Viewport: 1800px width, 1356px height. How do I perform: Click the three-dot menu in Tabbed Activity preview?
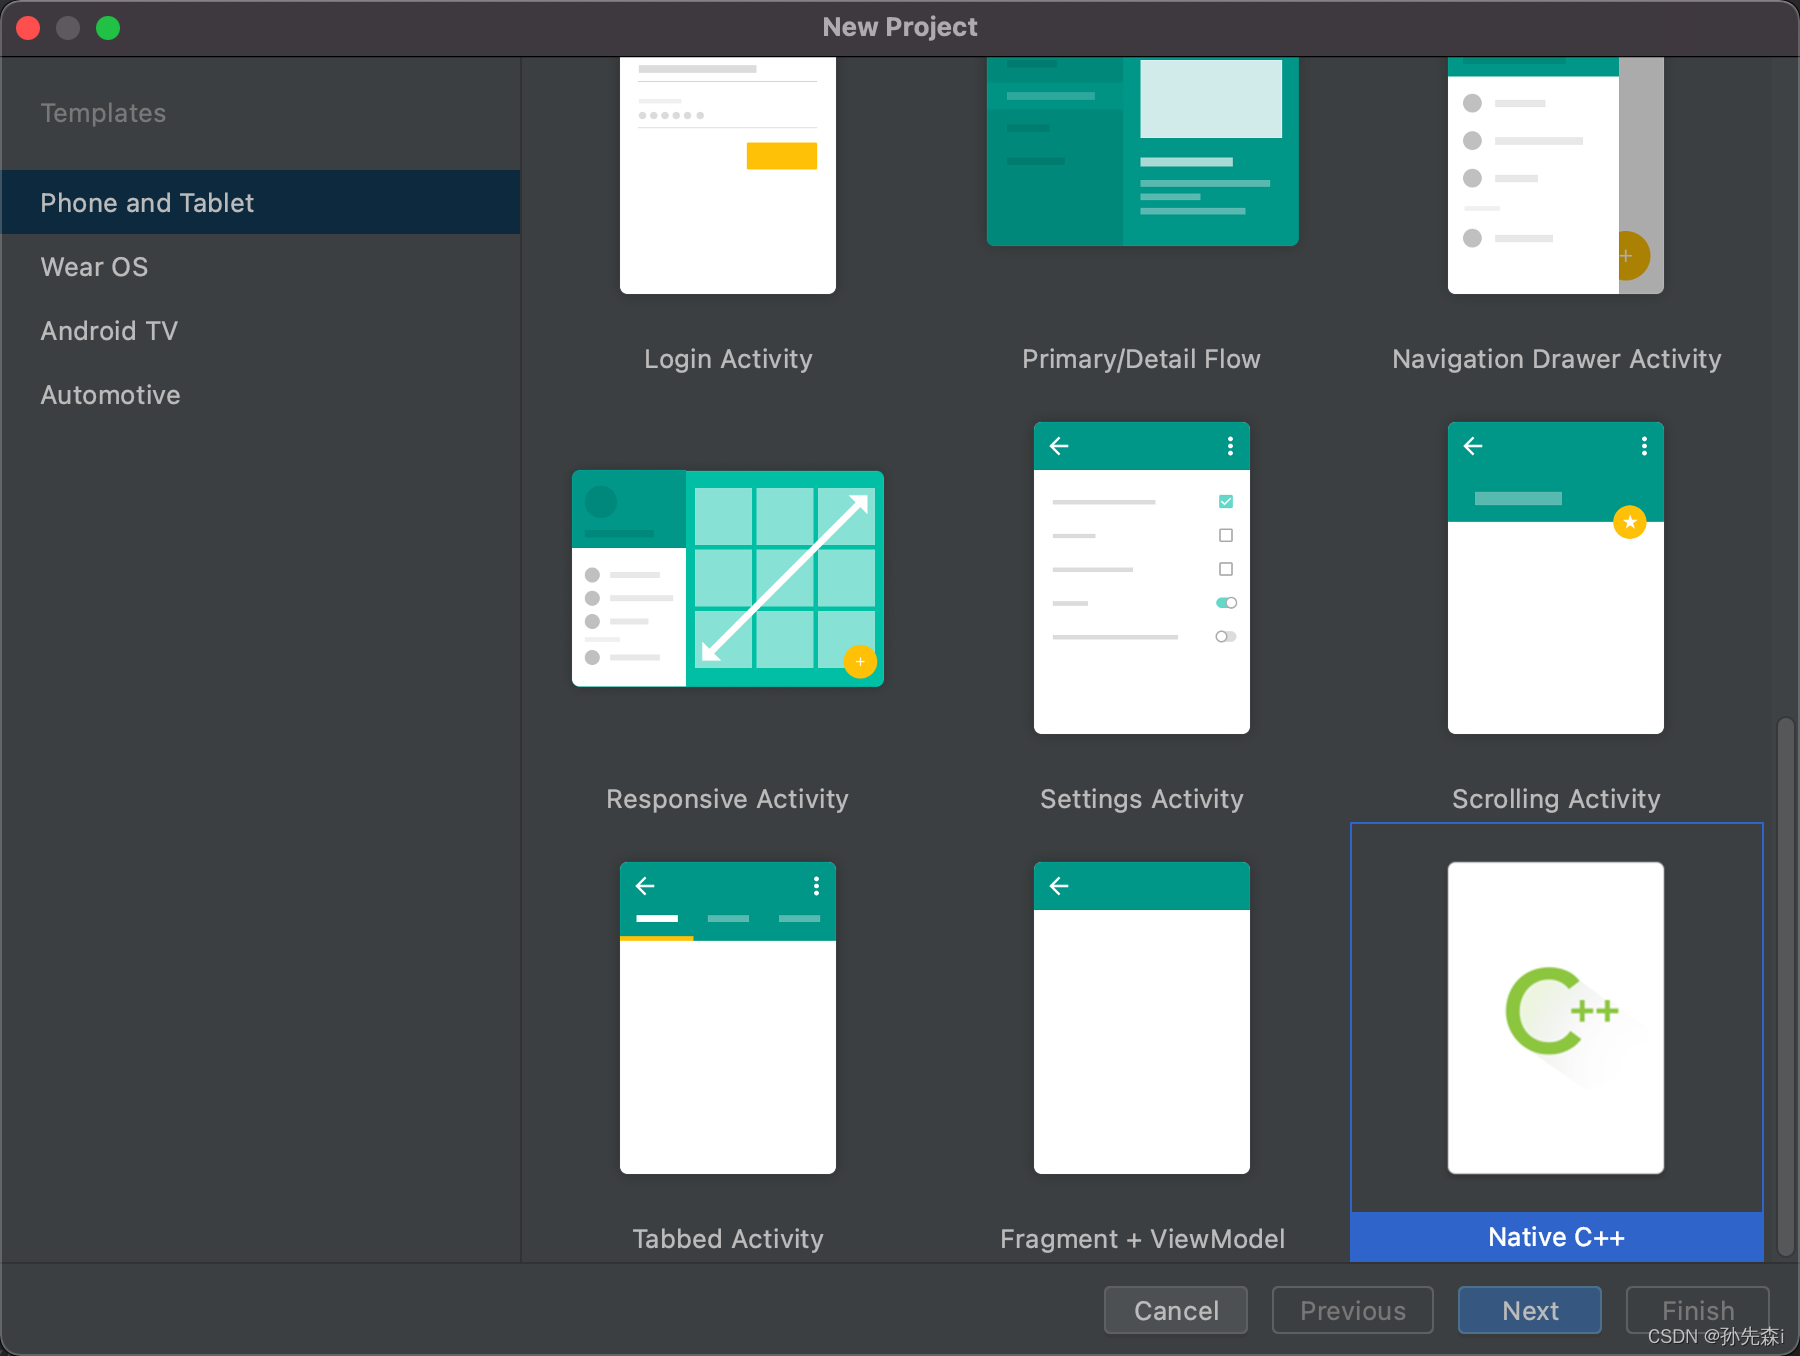click(816, 886)
